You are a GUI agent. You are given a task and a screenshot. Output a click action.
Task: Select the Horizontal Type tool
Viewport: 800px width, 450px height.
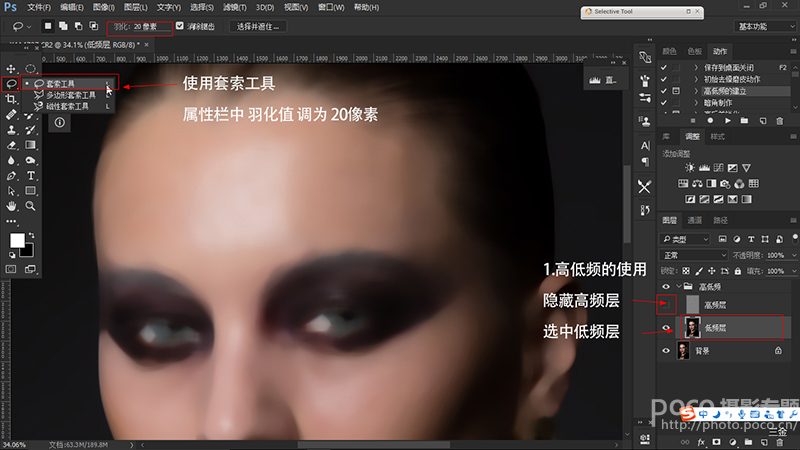click(x=31, y=176)
